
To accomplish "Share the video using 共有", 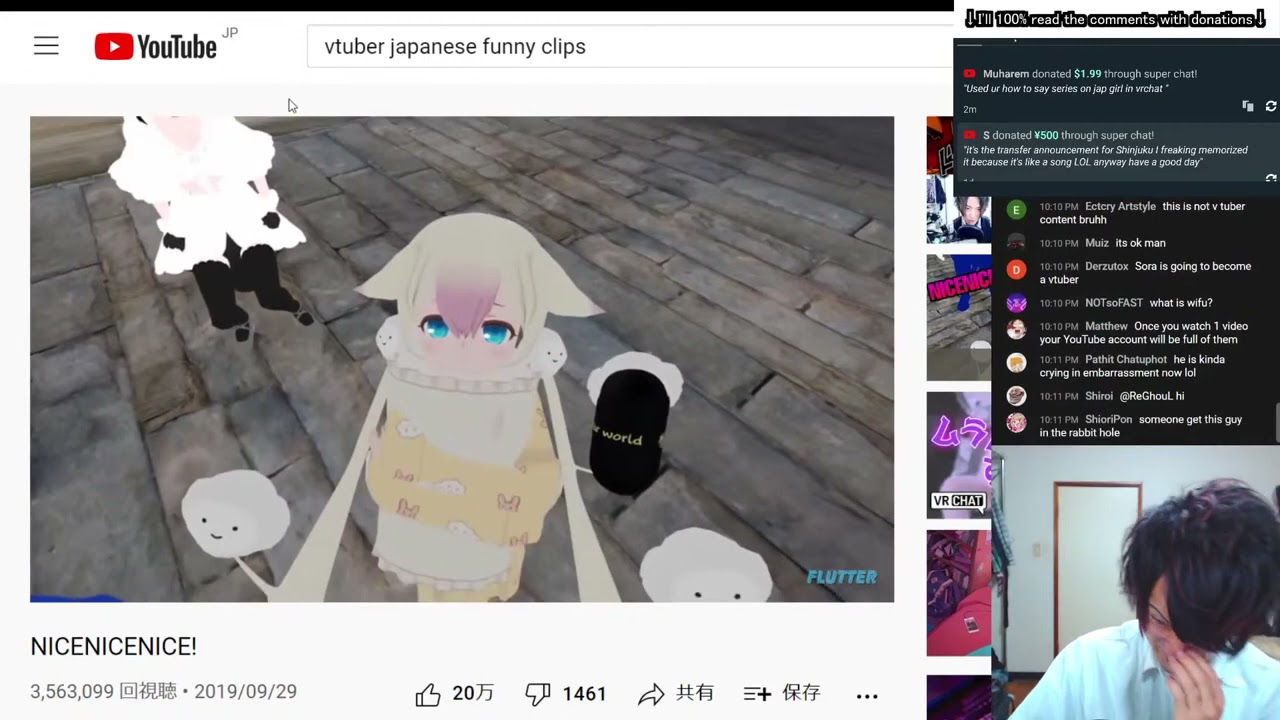I will click(x=676, y=693).
